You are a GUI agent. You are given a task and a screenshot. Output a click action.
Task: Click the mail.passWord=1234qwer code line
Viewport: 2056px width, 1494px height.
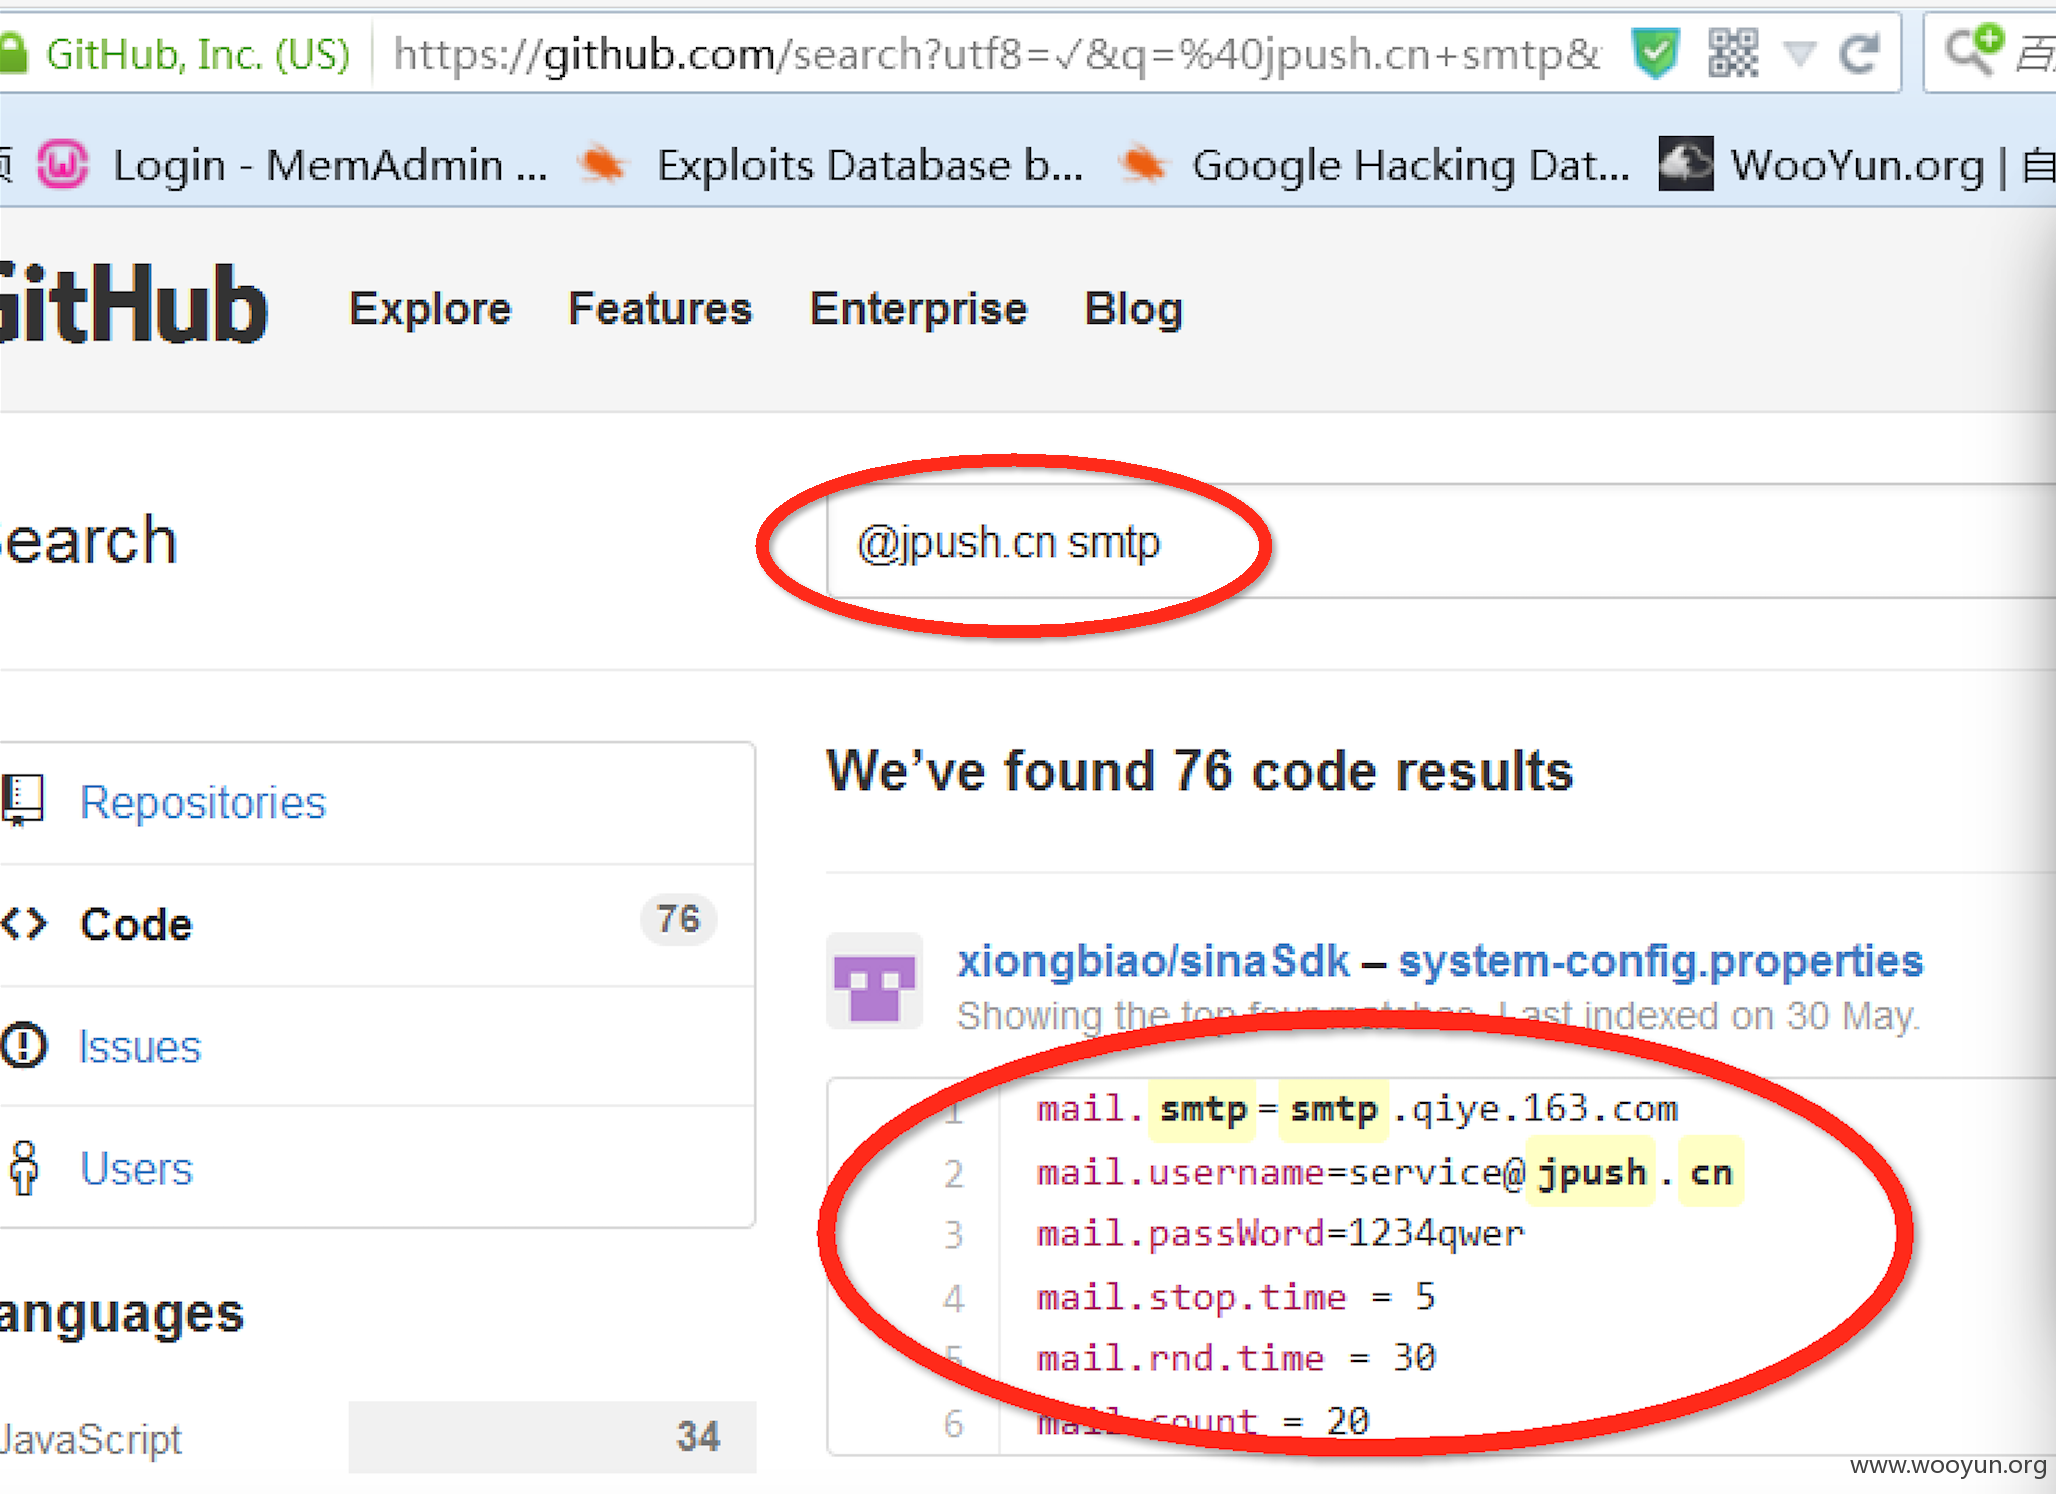[x=1280, y=1234]
